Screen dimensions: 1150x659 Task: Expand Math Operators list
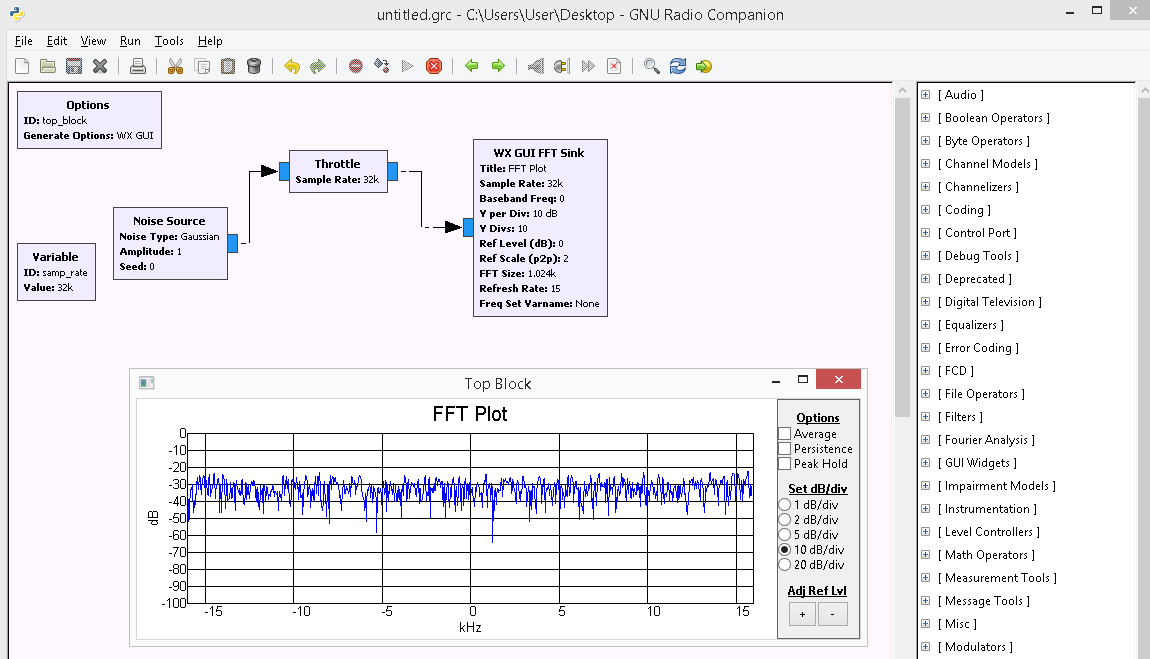[x=926, y=555]
